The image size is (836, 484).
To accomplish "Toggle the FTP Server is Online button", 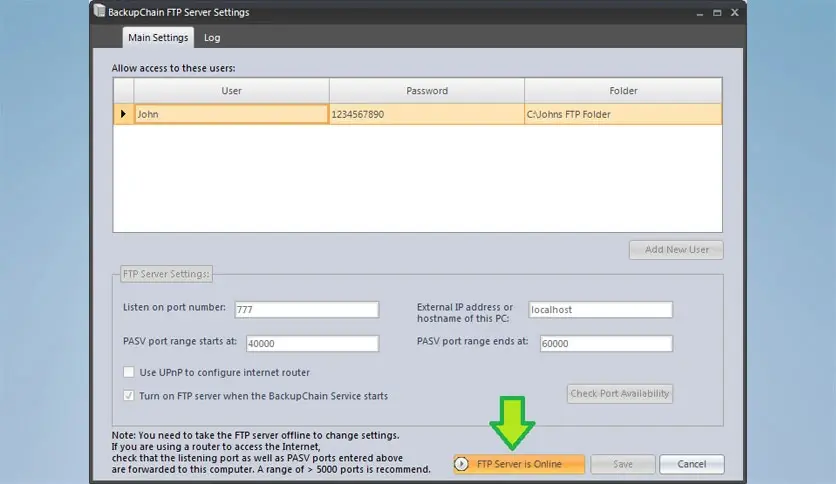I will point(519,464).
